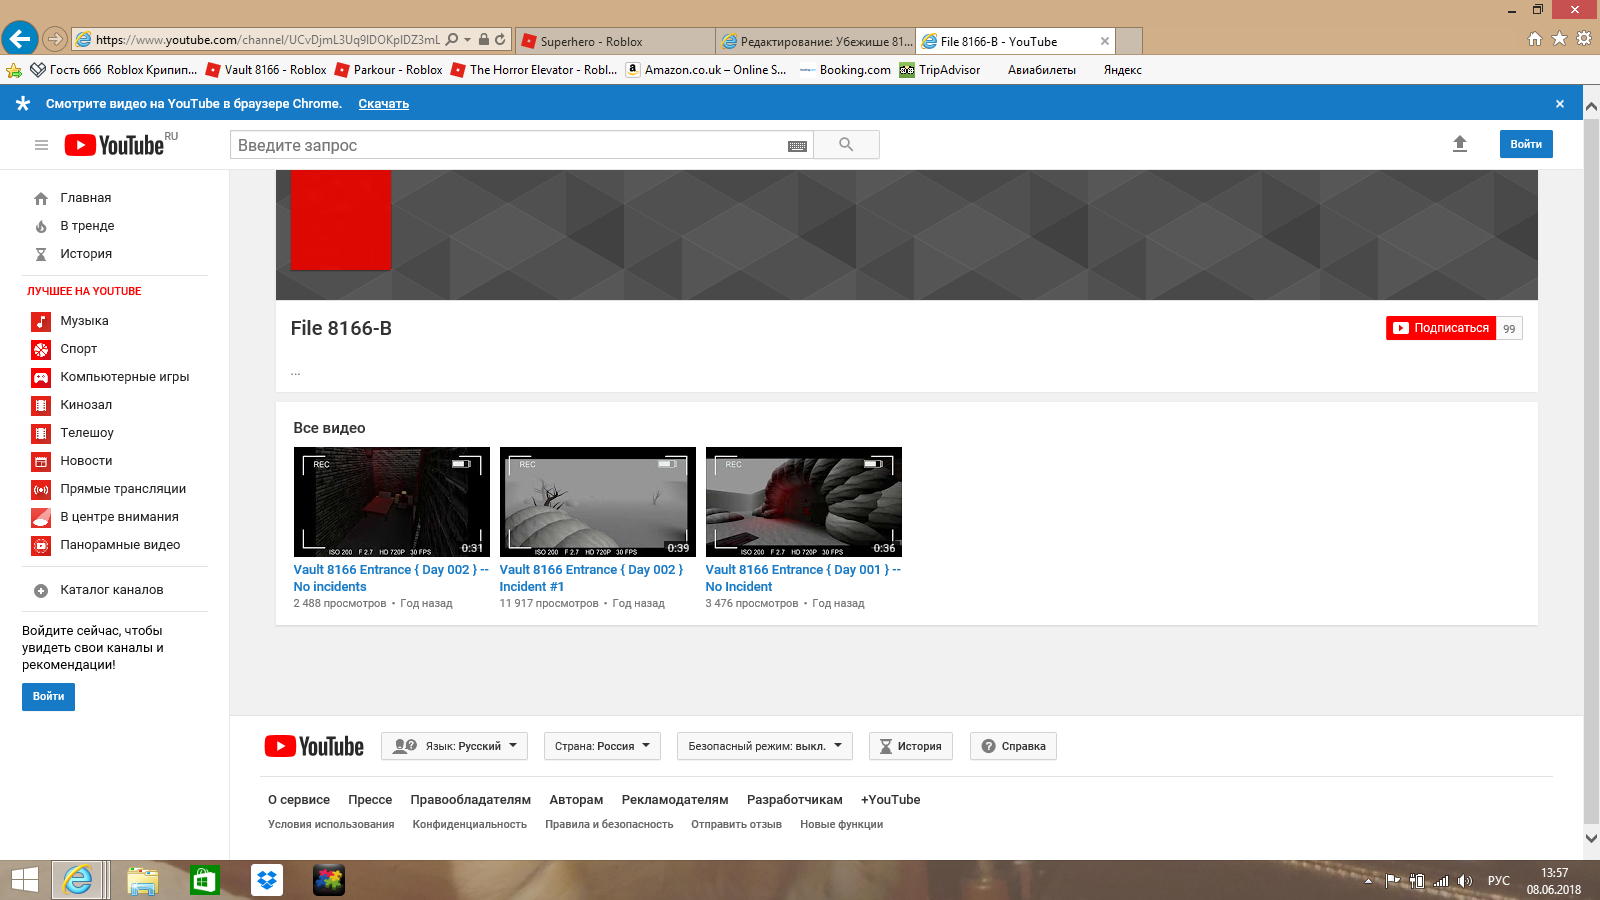Image resolution: width=1600 pixels, height=900 pixels.
Task: Click the upload video arrow icon
Action: point(1460,144)
